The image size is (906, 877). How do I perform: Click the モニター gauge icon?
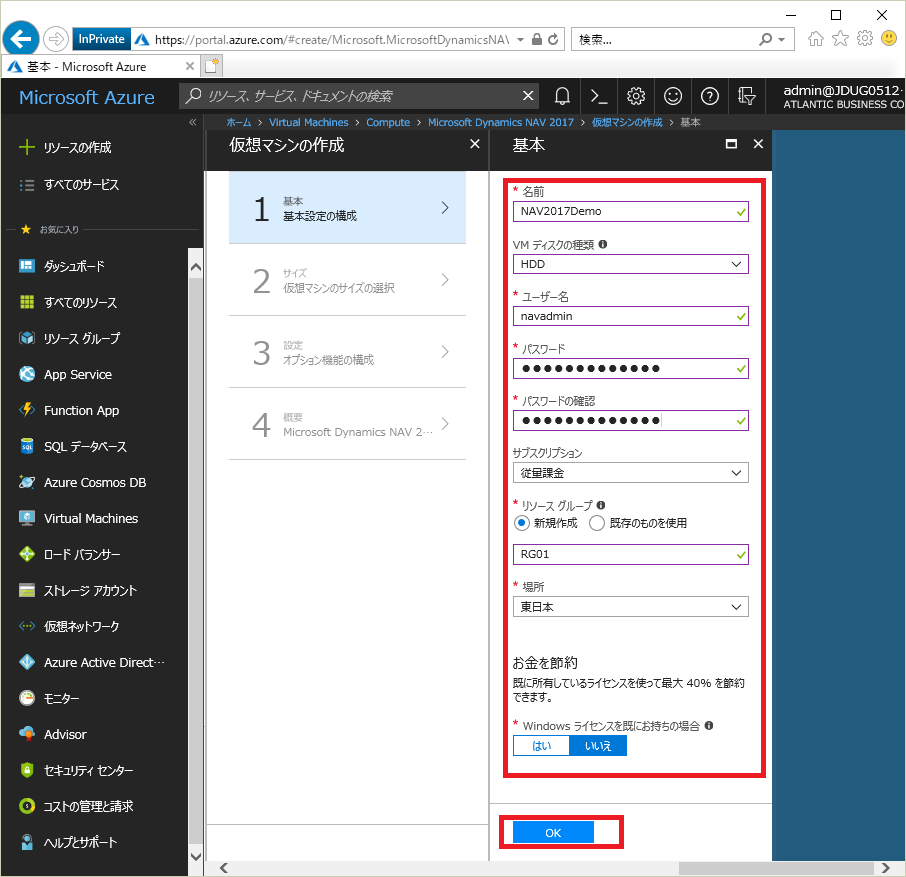(27, 698)
